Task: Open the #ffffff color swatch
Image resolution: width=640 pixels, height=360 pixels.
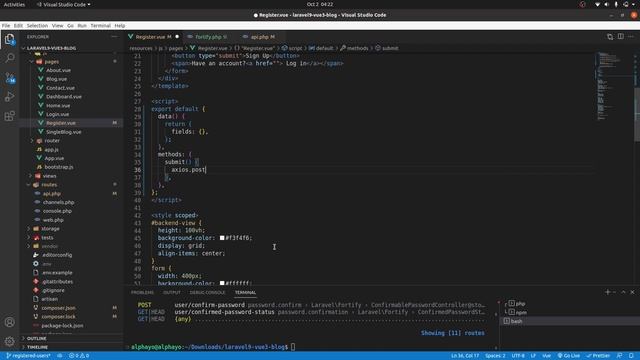Action: [x=222, y=283]
